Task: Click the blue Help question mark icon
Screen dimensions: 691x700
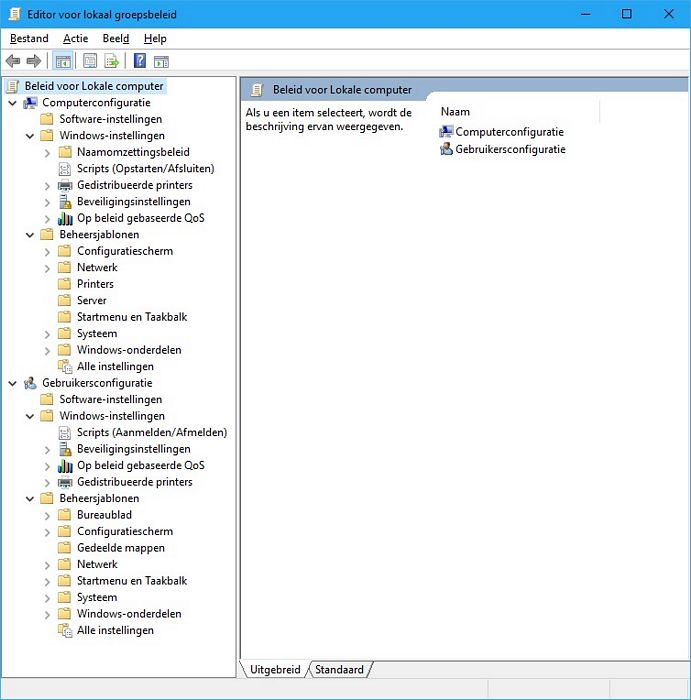Action: pyautogui.click(x=140, y=61)
